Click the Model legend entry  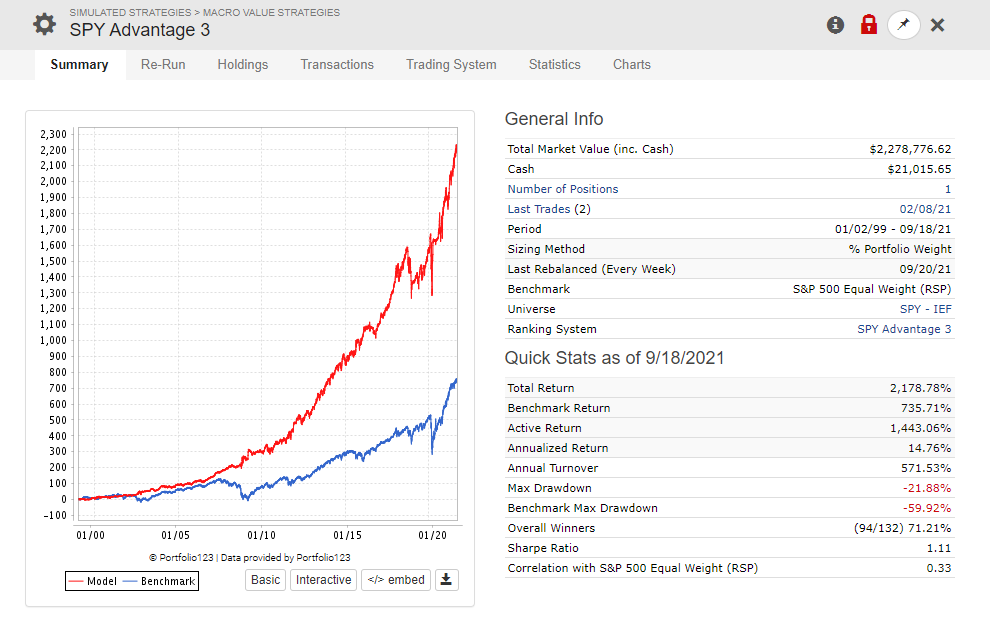92,581
